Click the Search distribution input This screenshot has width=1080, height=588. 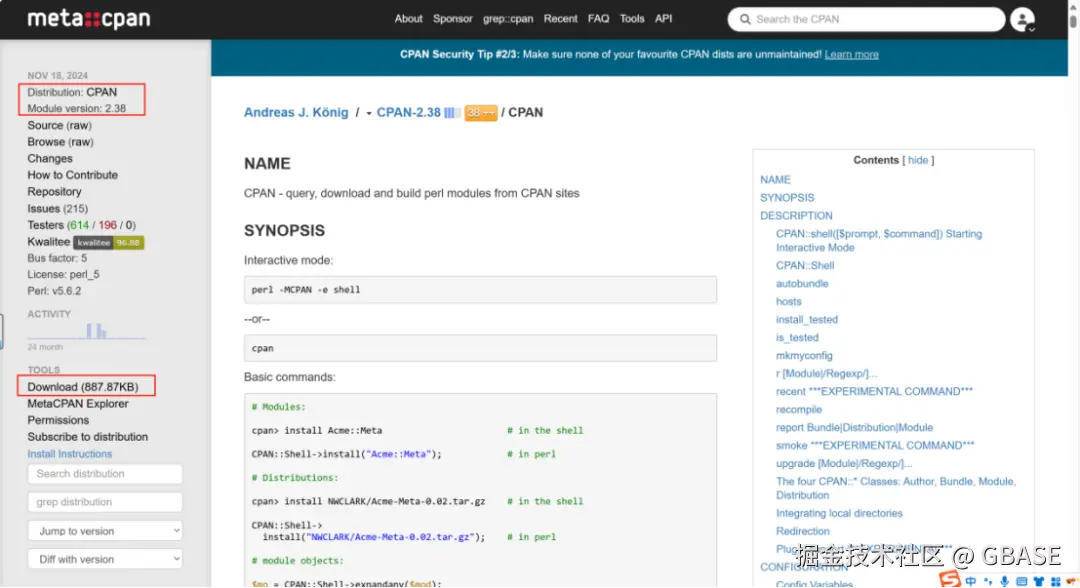(105, 474)
